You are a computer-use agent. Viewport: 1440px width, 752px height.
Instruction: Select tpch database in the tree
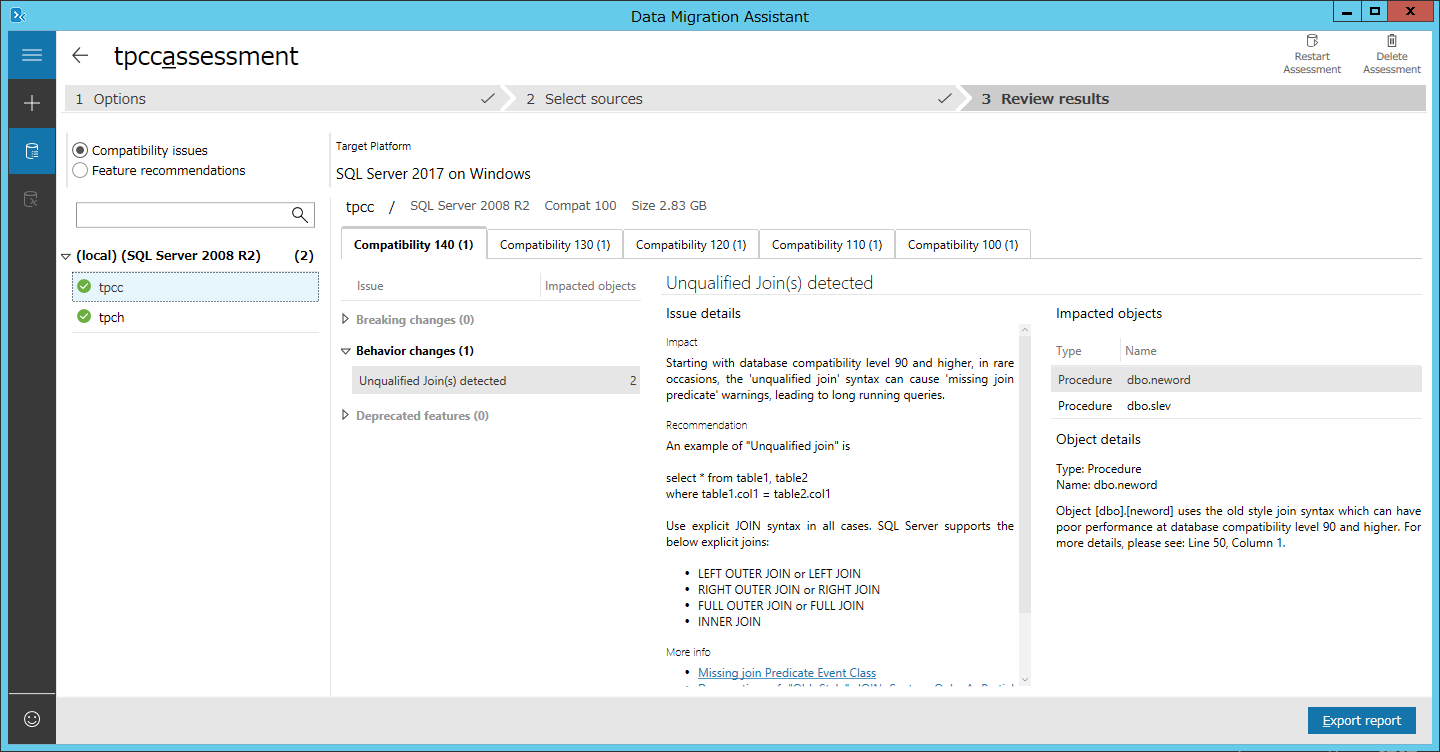pos(196,317)
